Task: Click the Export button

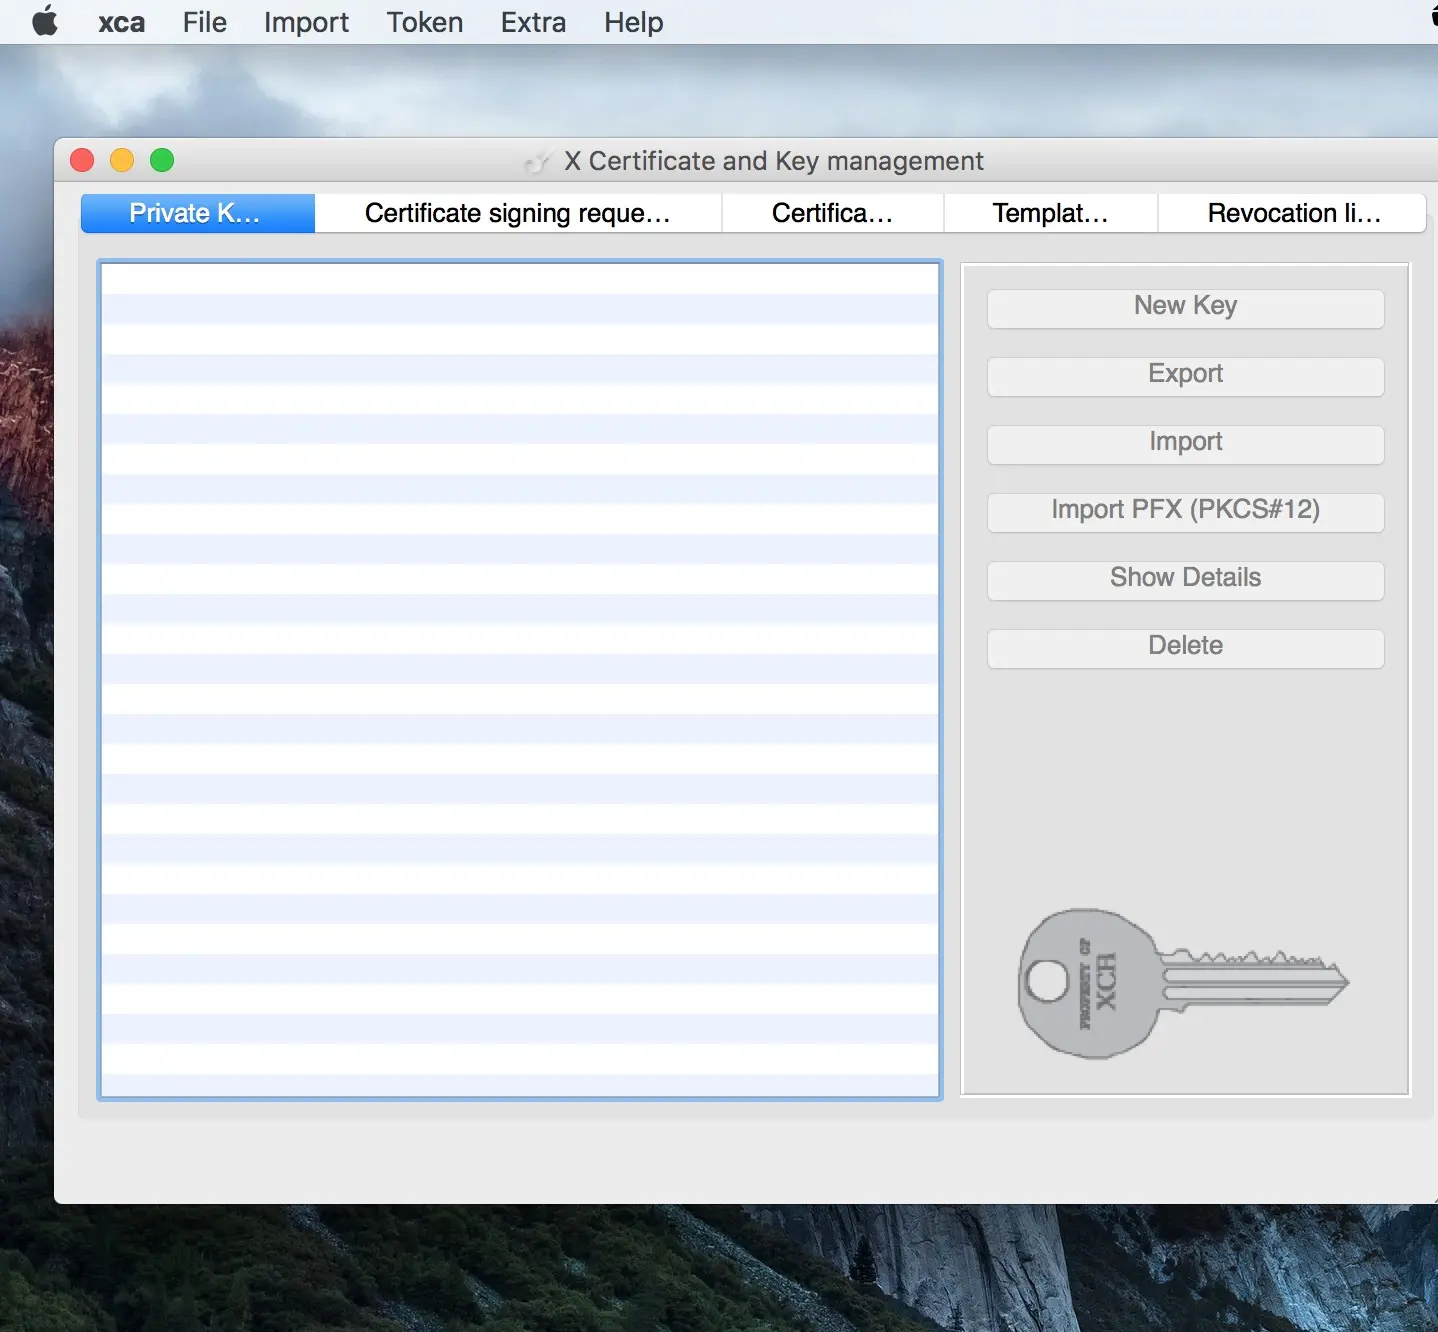Action: point(1186,375)
